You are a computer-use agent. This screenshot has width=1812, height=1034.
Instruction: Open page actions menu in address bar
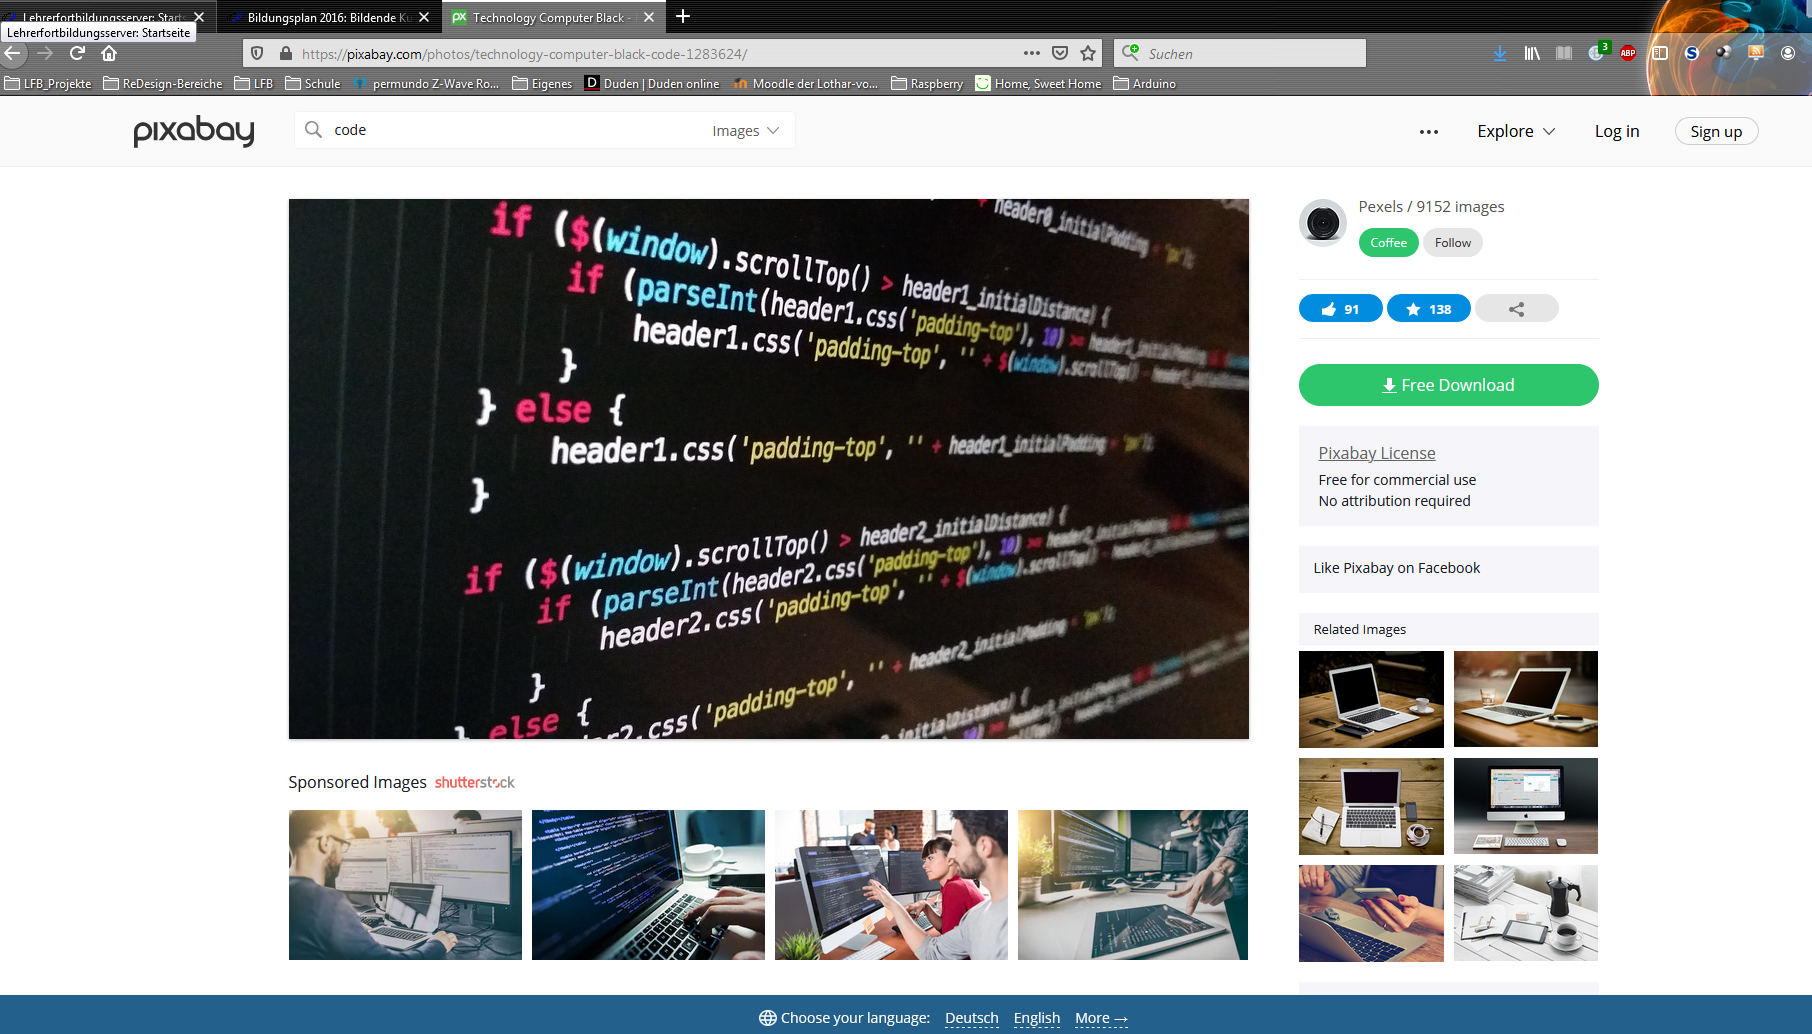[x=1032, y=53]
